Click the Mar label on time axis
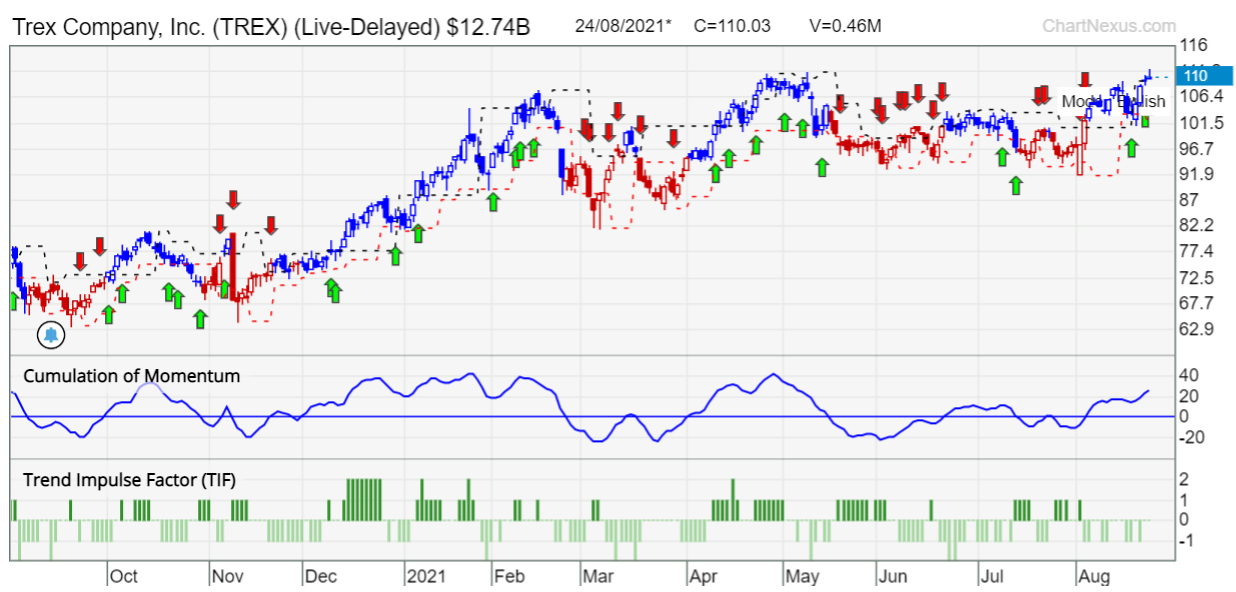Image resolution: width=1236 pixels, height=592 pixels. pyautogui.click(x=598, y=576)
